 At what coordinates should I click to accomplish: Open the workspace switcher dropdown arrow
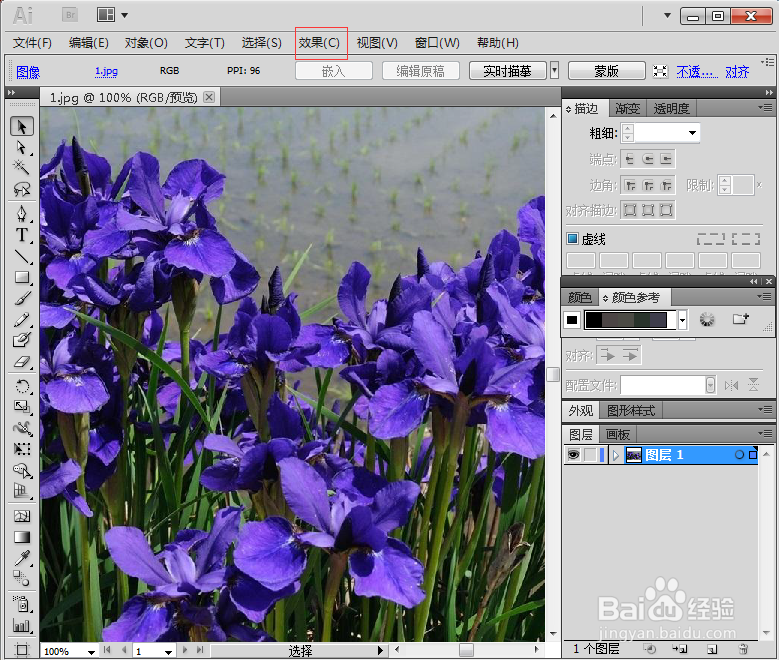coord(667,15)
